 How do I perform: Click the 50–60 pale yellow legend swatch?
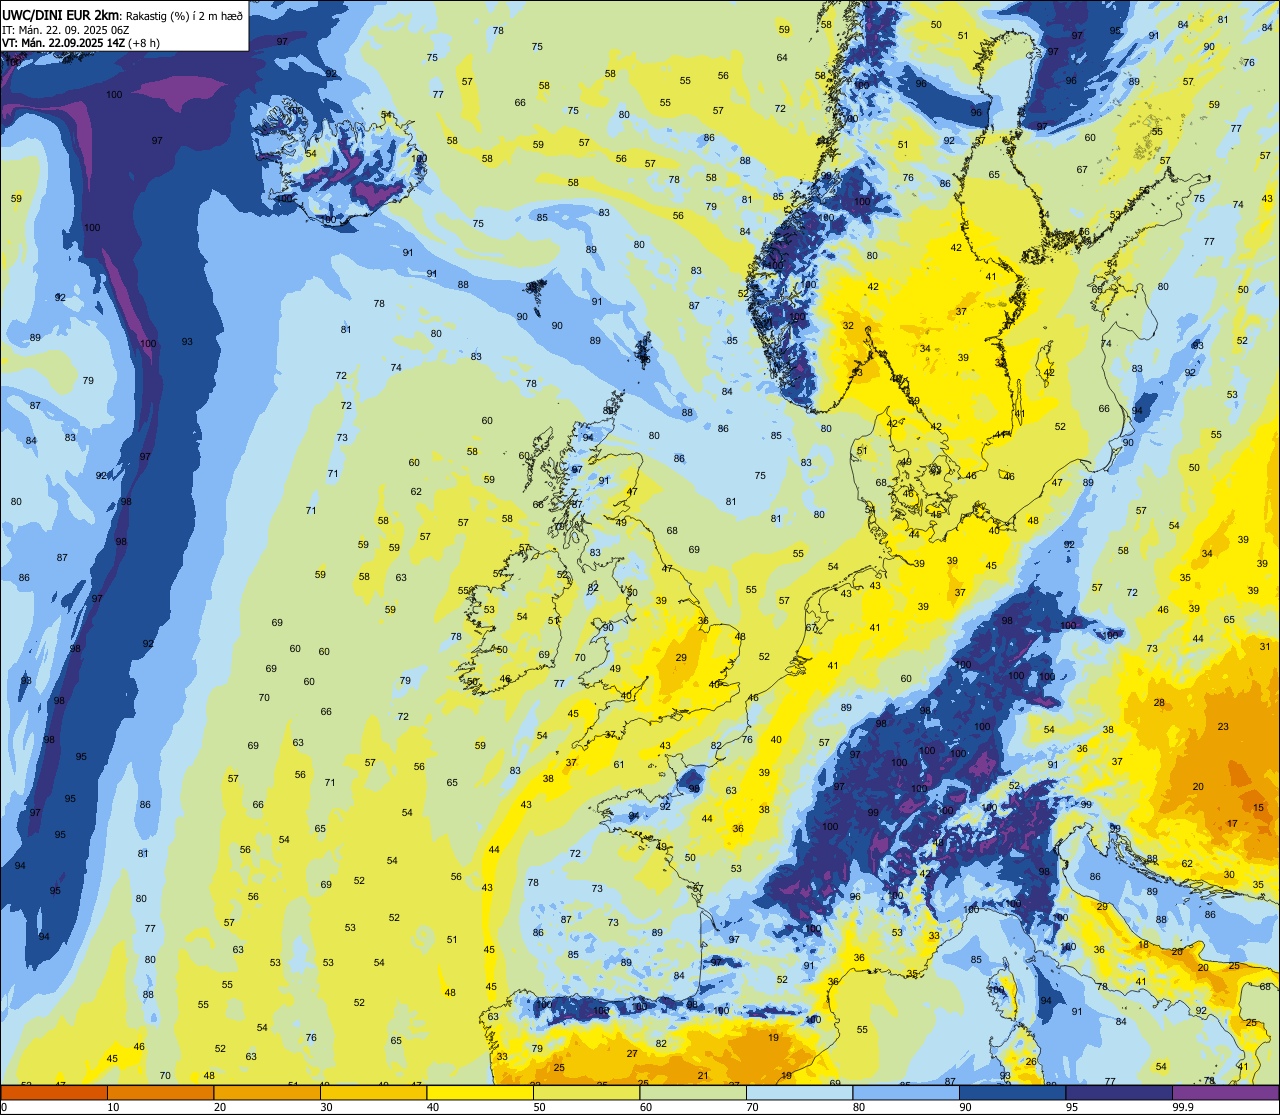(x=586, y=1092)
